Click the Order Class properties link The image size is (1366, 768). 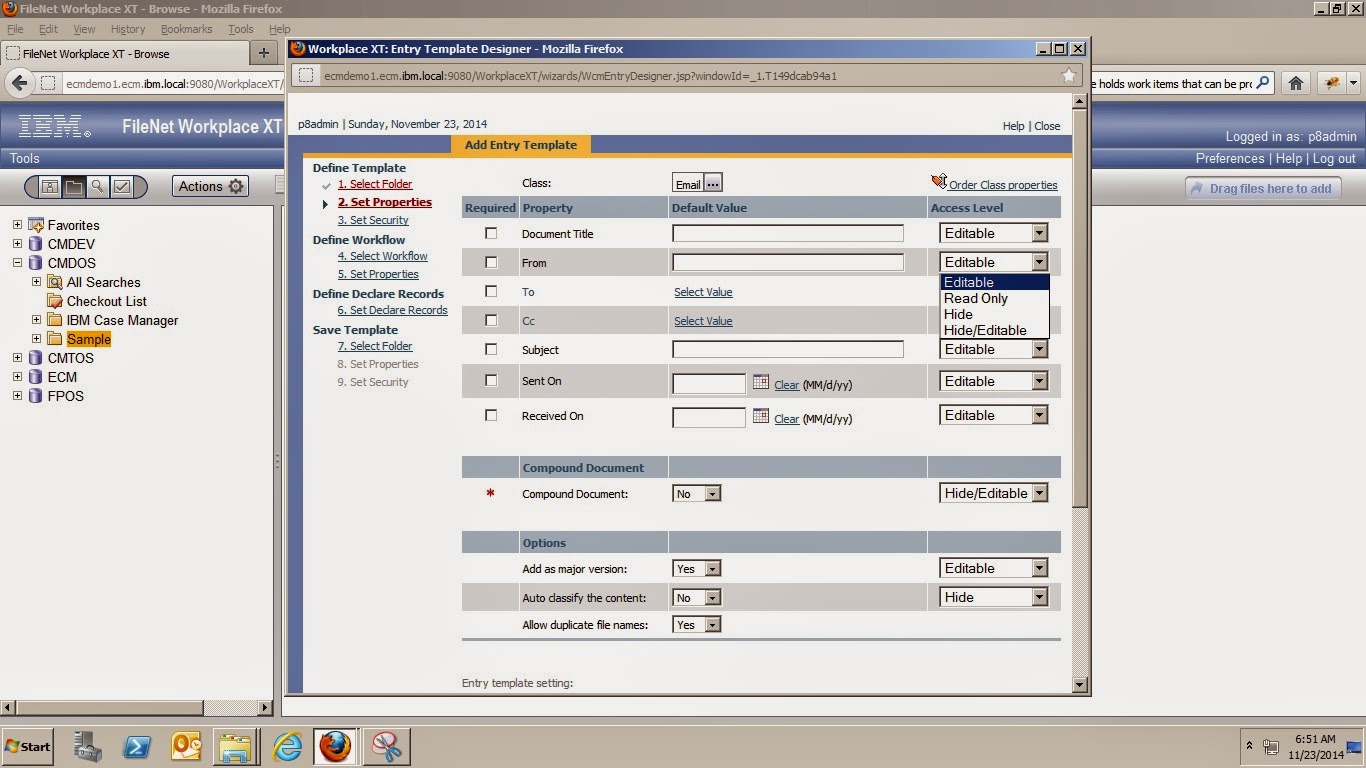pyautogui.click(x=1000, y=184)
